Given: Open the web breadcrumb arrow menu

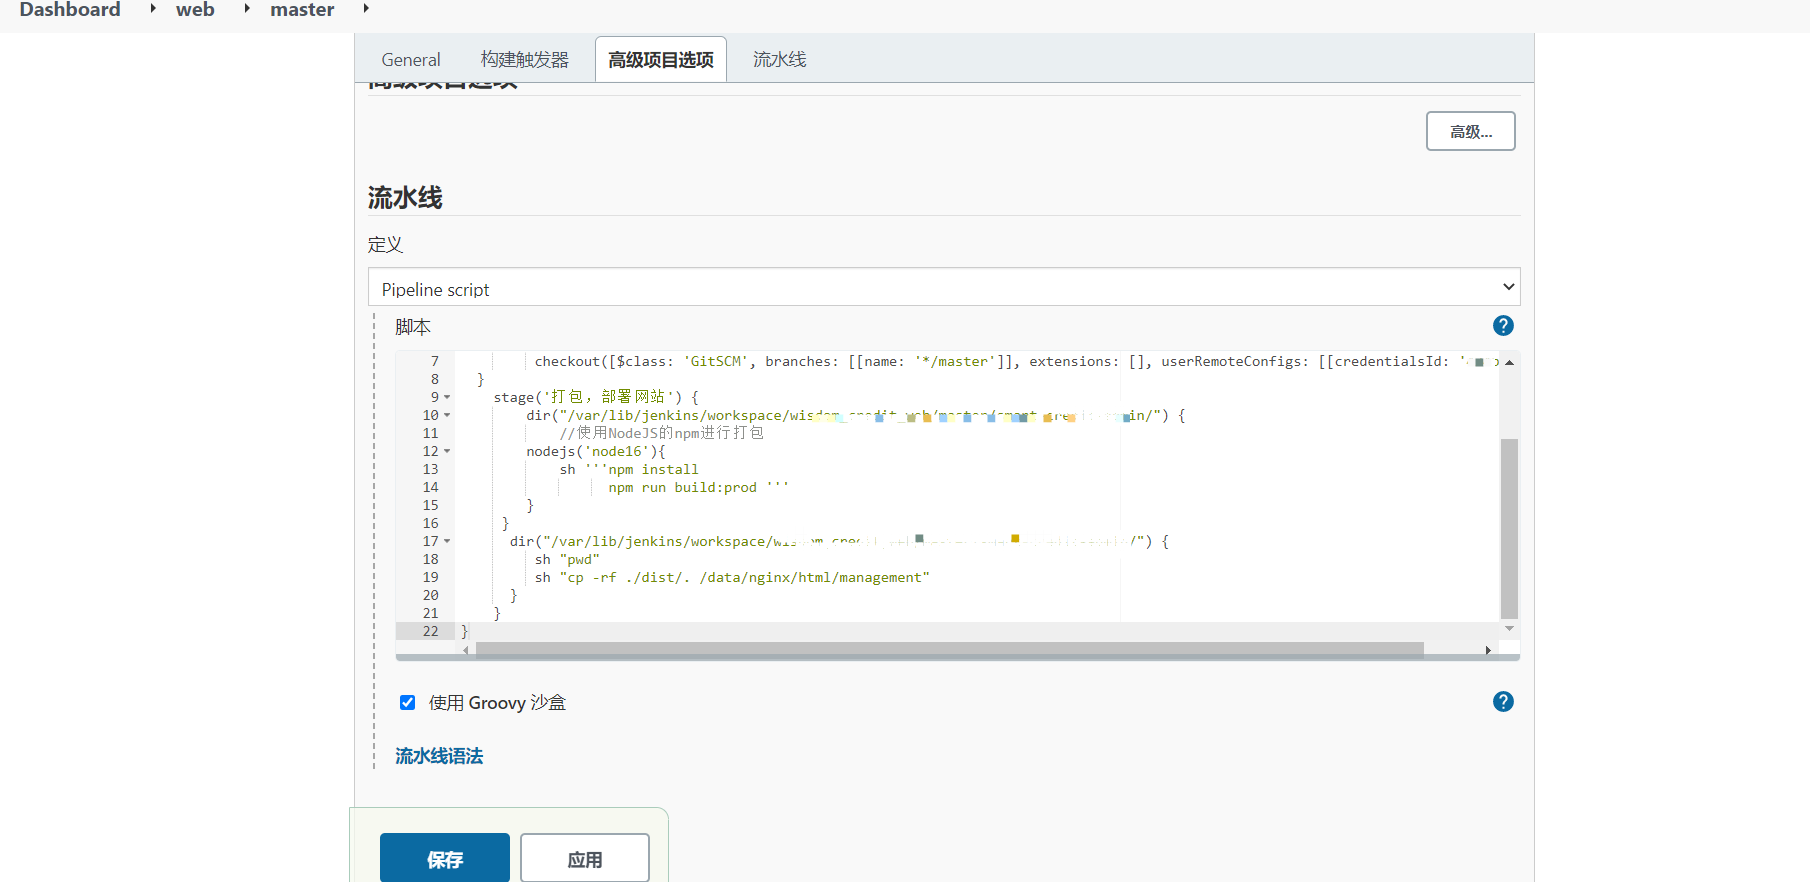Looking at the screenshot, I should tap(247, 9).
